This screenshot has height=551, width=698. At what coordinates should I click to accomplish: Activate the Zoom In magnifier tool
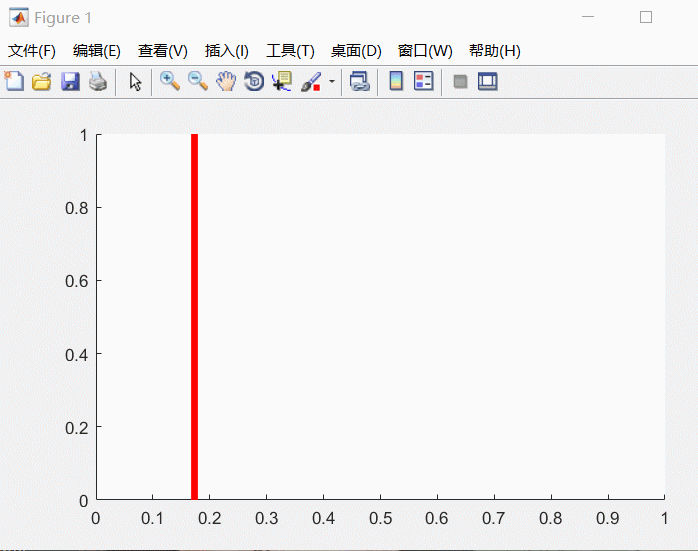[170, 81]
